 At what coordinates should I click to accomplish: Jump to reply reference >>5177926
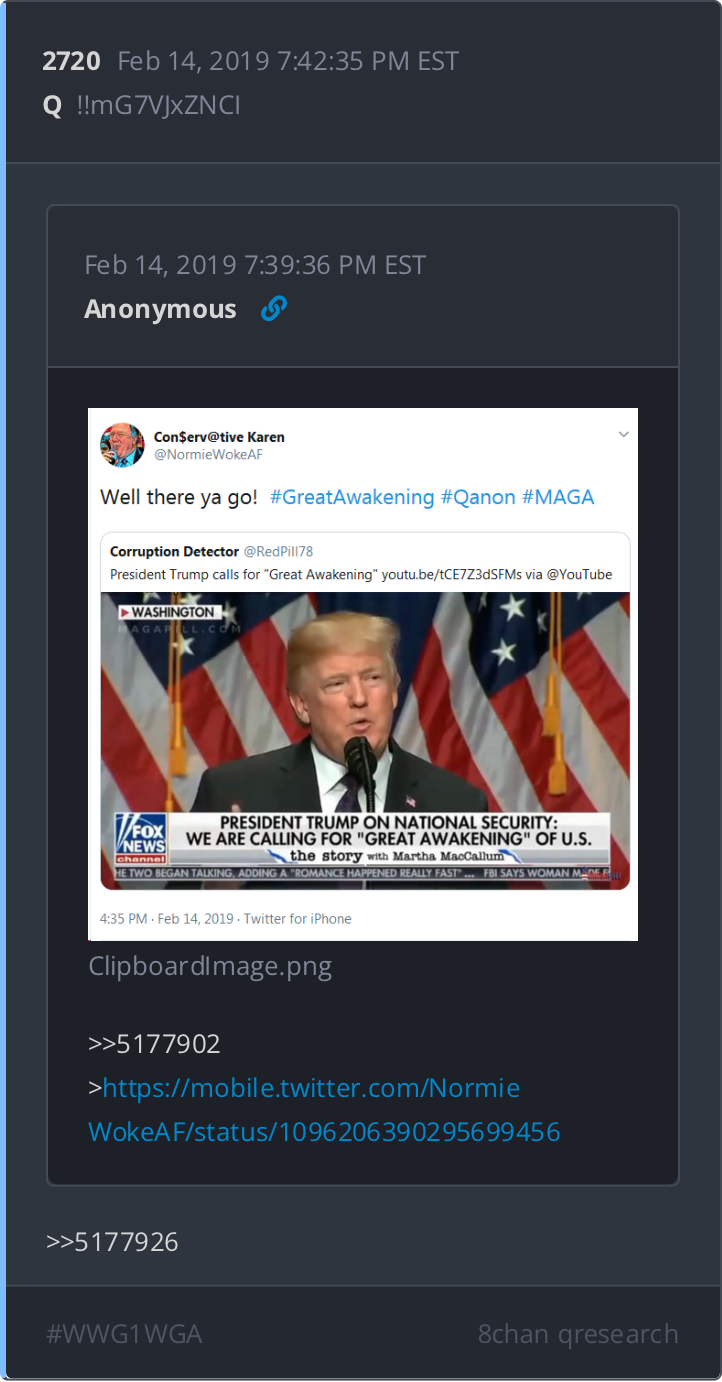point(112,1242)
